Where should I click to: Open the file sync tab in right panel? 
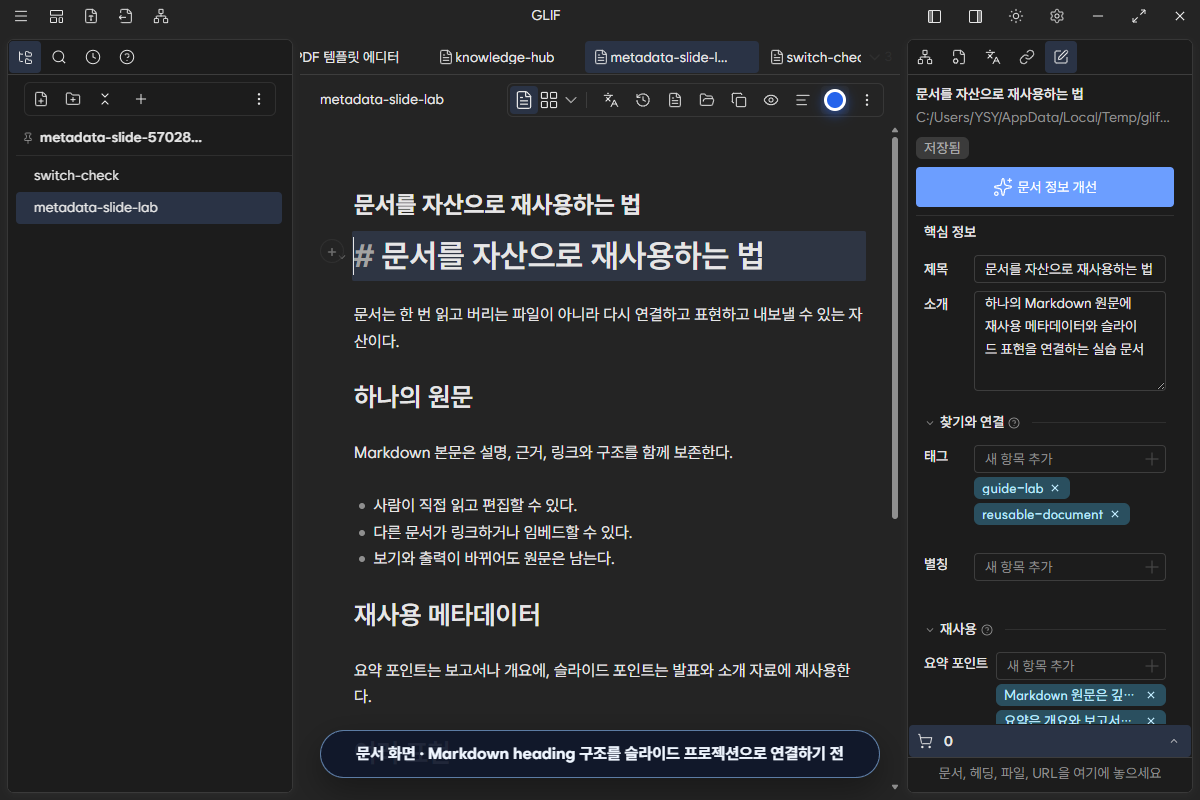point(959,57)
